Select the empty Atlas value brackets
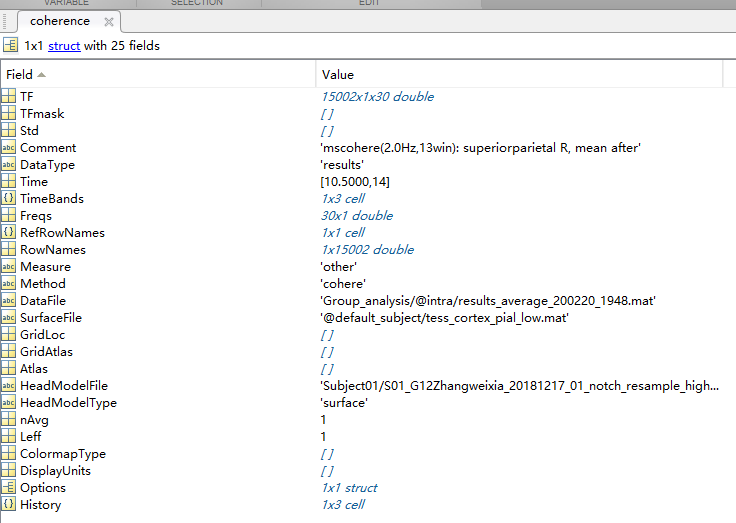The height and width of the screenshot is (523, 736). click(x=327, y=369)
